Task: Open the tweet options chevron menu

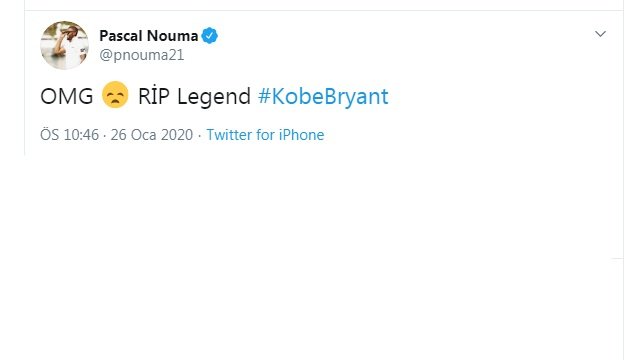Action: (600, 34)
